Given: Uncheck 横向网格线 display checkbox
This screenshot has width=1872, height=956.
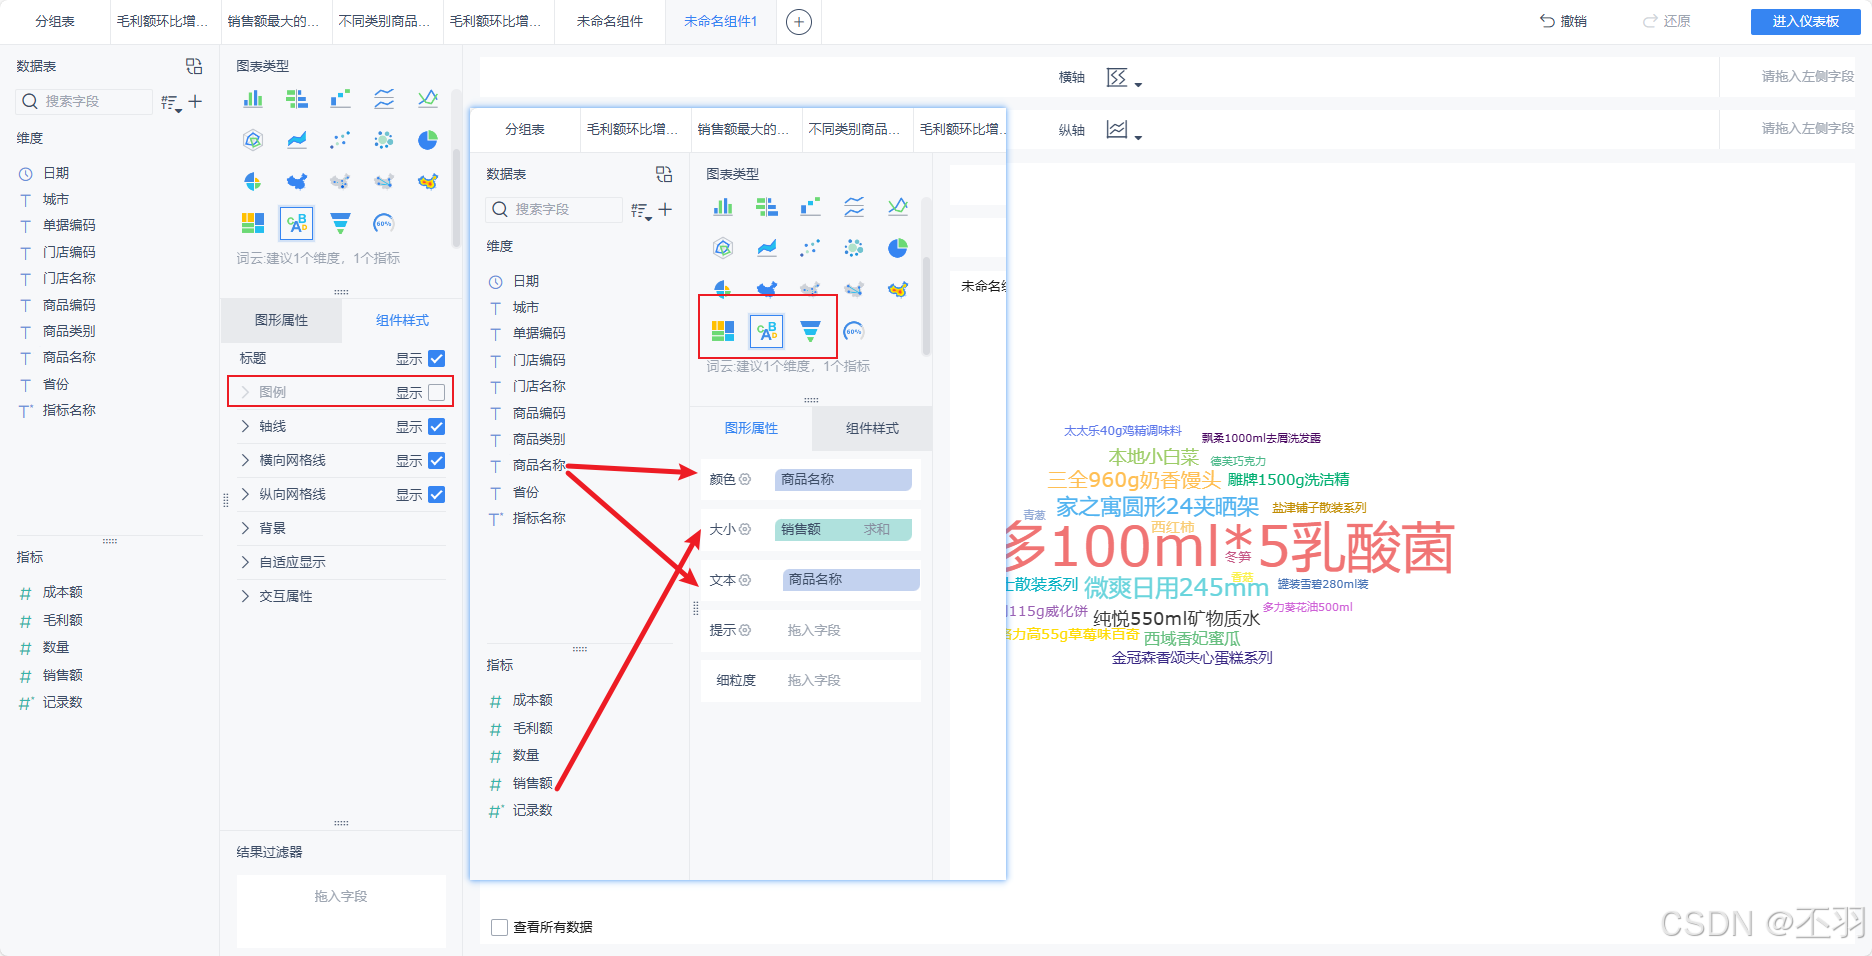Looking at the screenshot, I should tap(437, 460).
